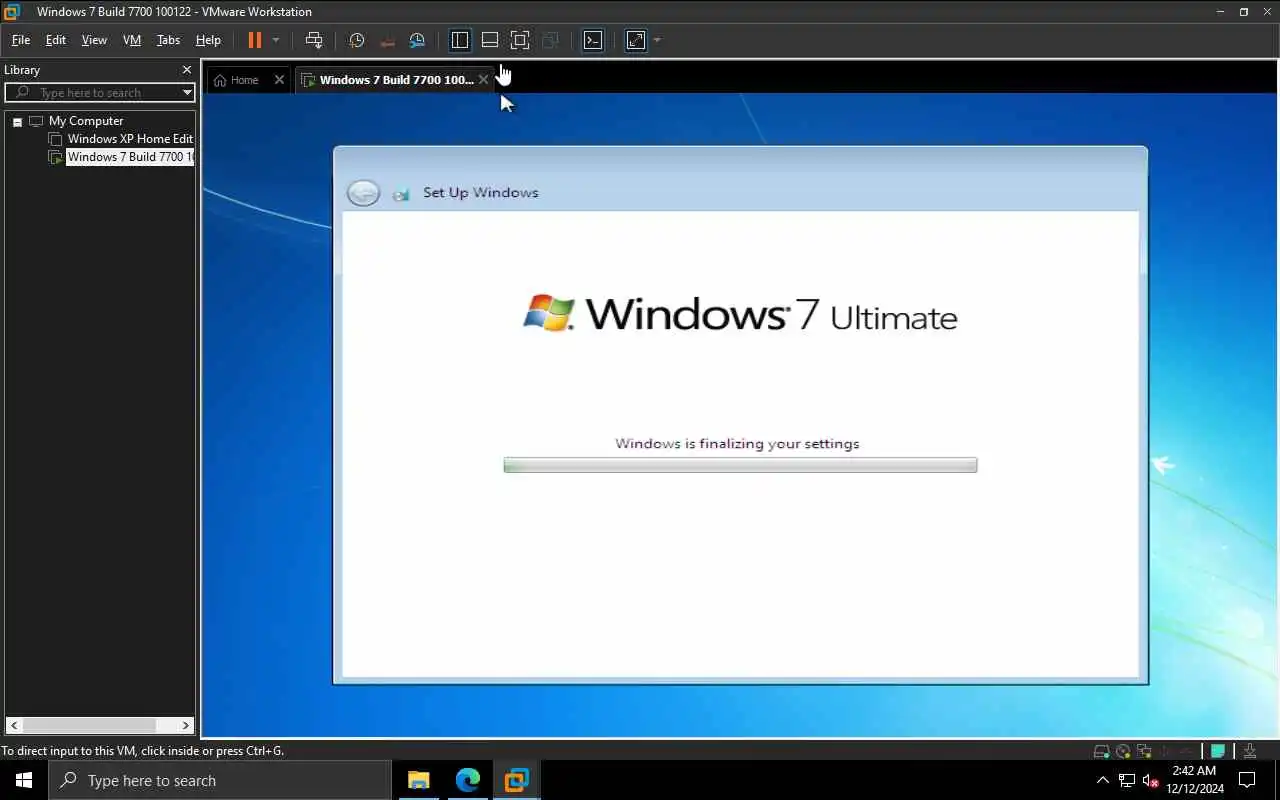
Task: Enter full screen mode from the toolbar
Action: pyautogui.click(x=520, y=40)
